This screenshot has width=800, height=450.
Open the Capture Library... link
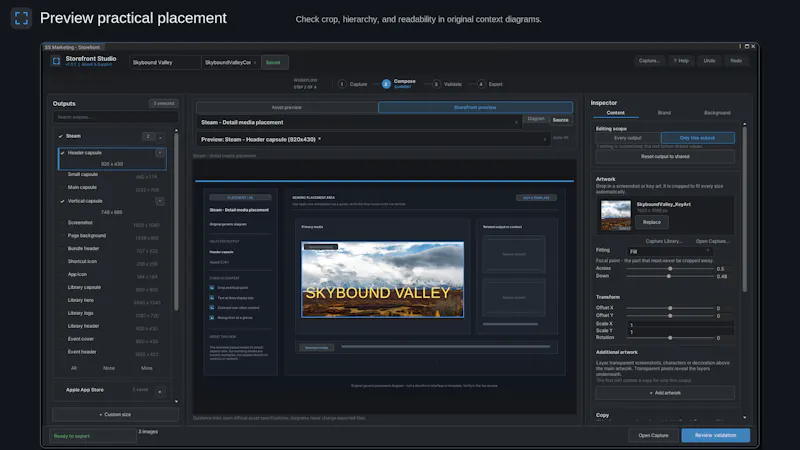tap(664, 241)
